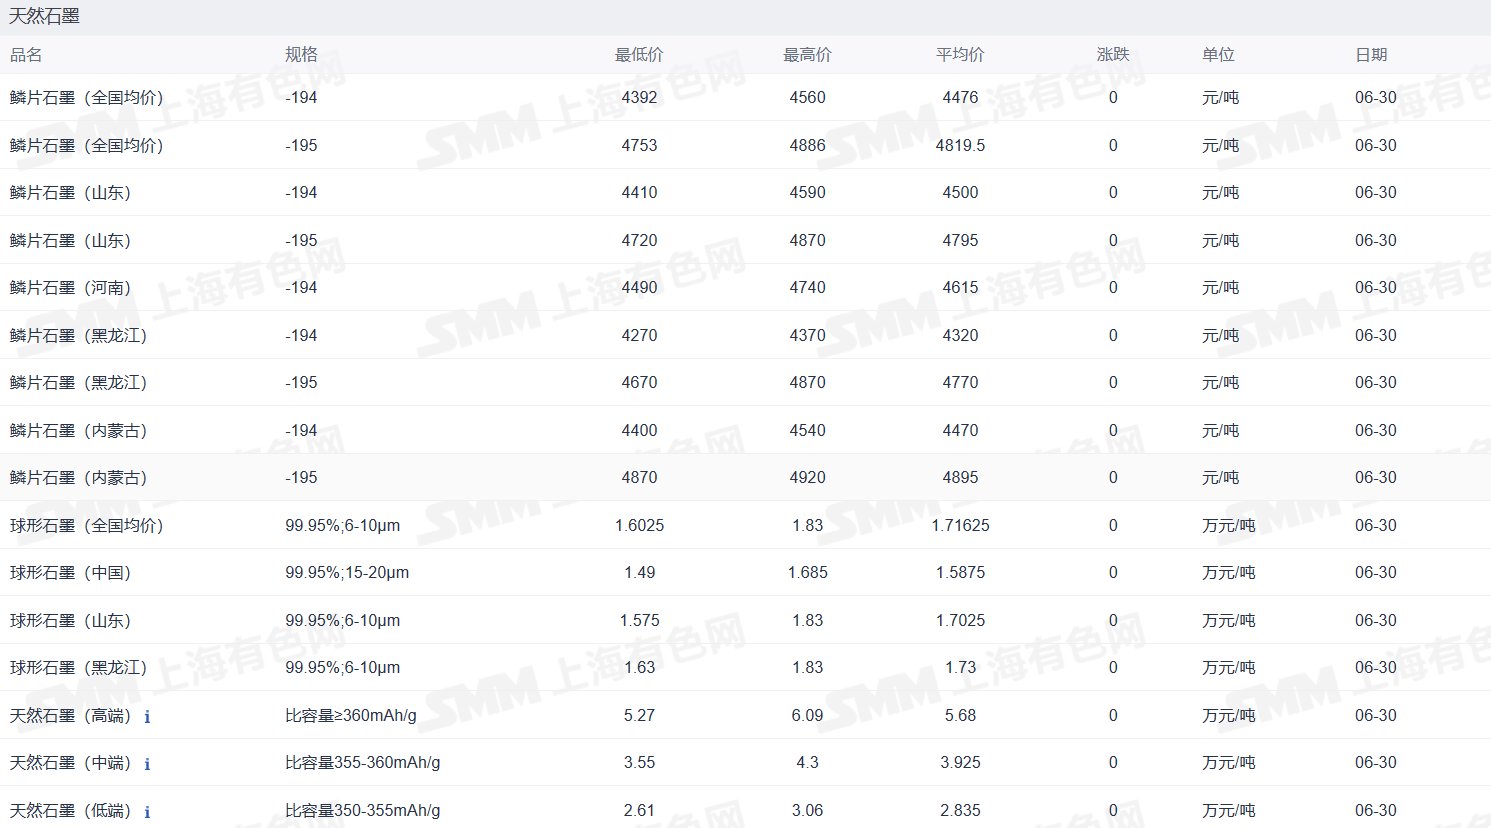The width and height of the screenshot is (1491, 828).
Task: Select highest price 4920
Action: [807, 477]
